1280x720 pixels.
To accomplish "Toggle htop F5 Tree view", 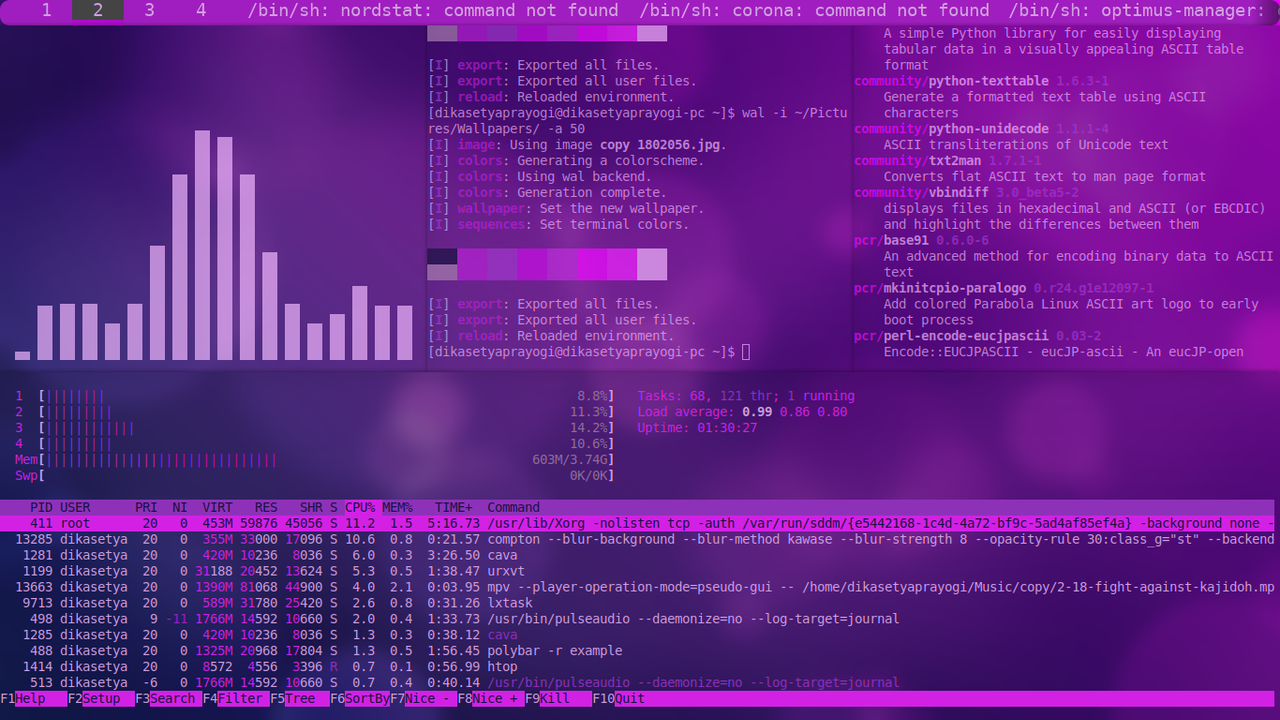I will pyautogui.click(x=299, y=699).
